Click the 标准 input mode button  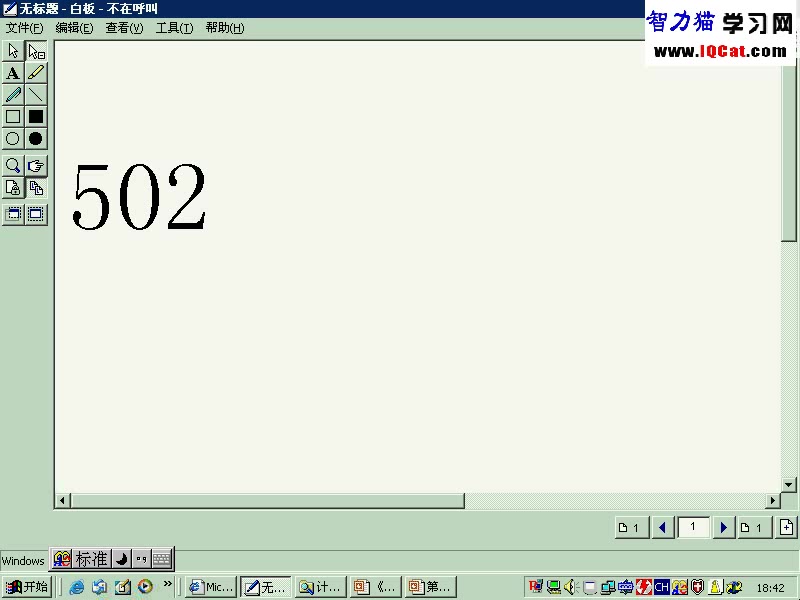coord(91,559)
